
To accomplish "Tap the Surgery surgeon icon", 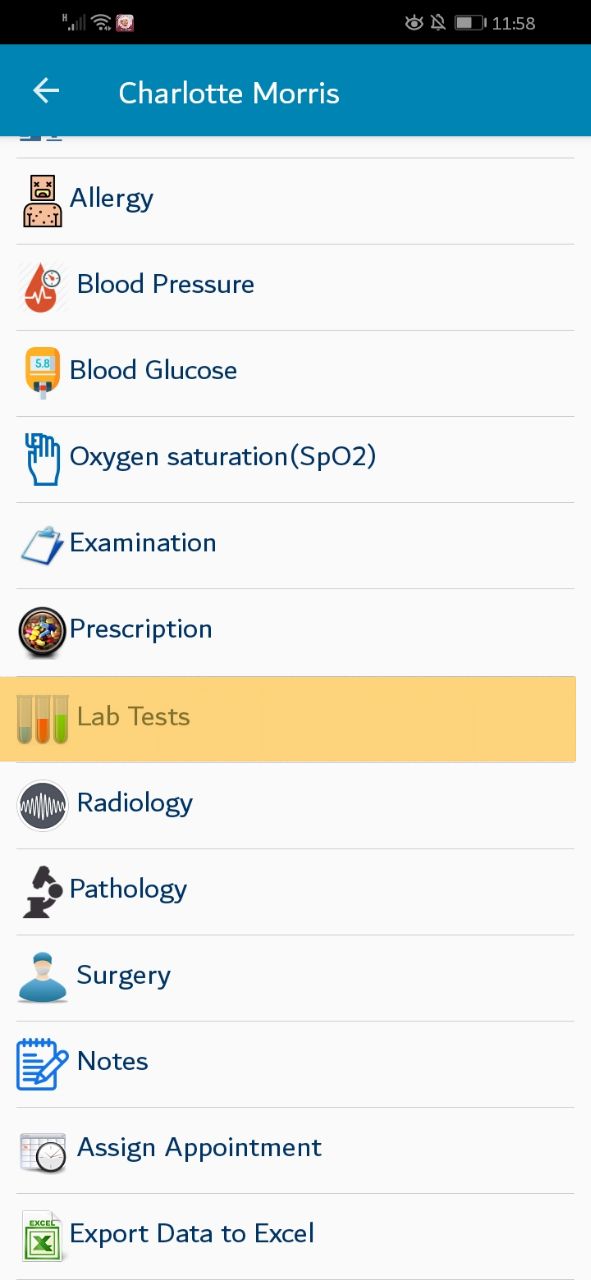I will (42, 977).
